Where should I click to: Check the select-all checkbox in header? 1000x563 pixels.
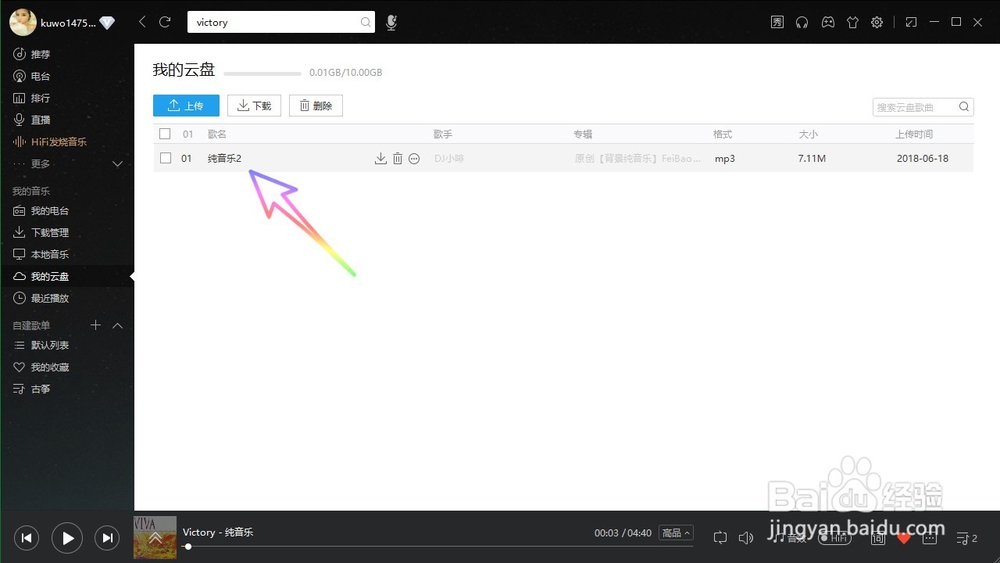click(165, 134)
